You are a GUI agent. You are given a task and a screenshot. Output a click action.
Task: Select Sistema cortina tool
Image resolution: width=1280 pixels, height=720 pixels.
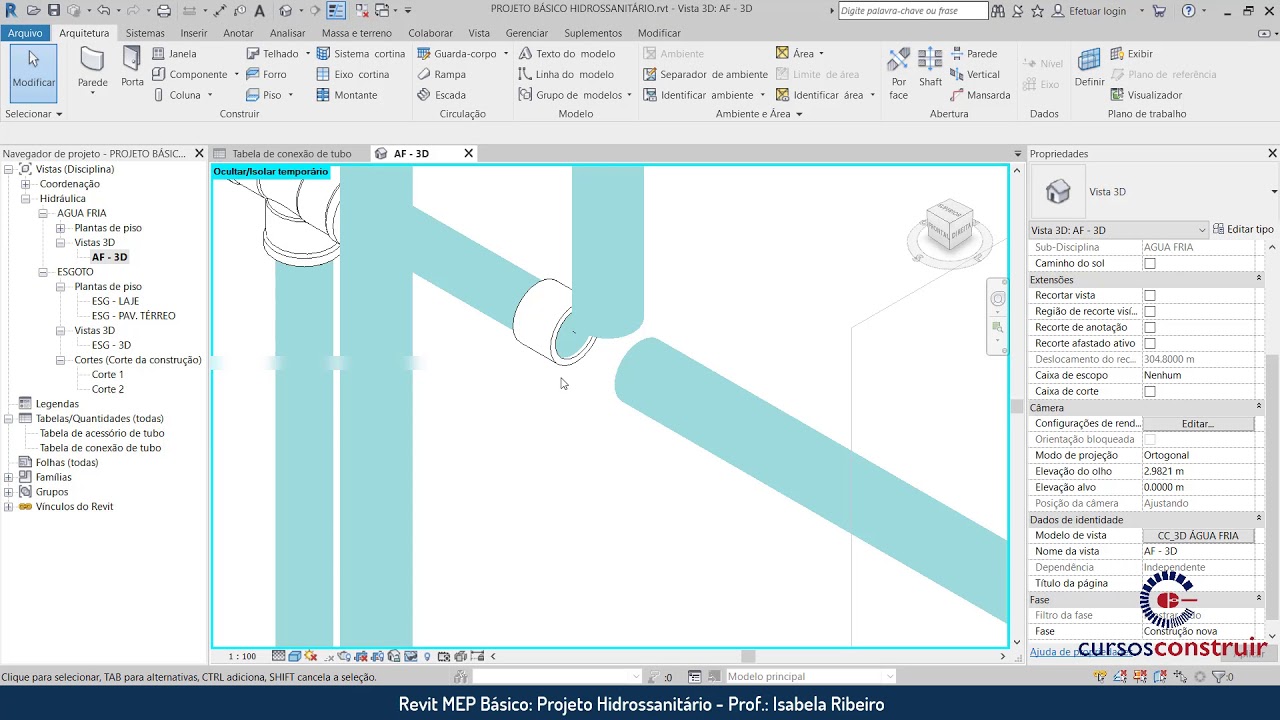click(x=360, y=54)
